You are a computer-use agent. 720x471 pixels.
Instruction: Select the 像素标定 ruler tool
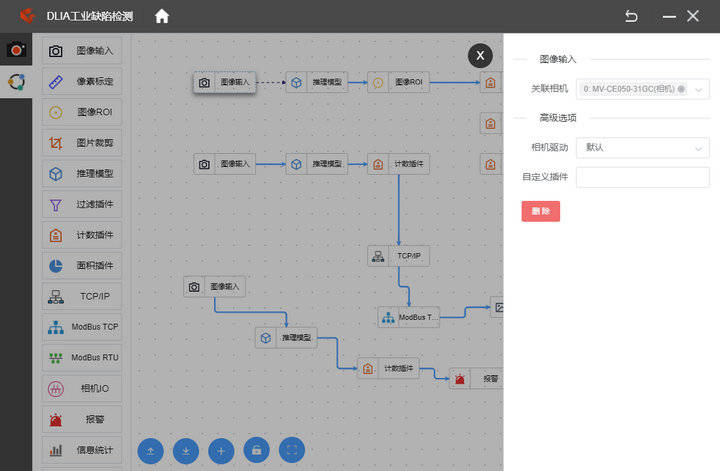pos(82,81)
